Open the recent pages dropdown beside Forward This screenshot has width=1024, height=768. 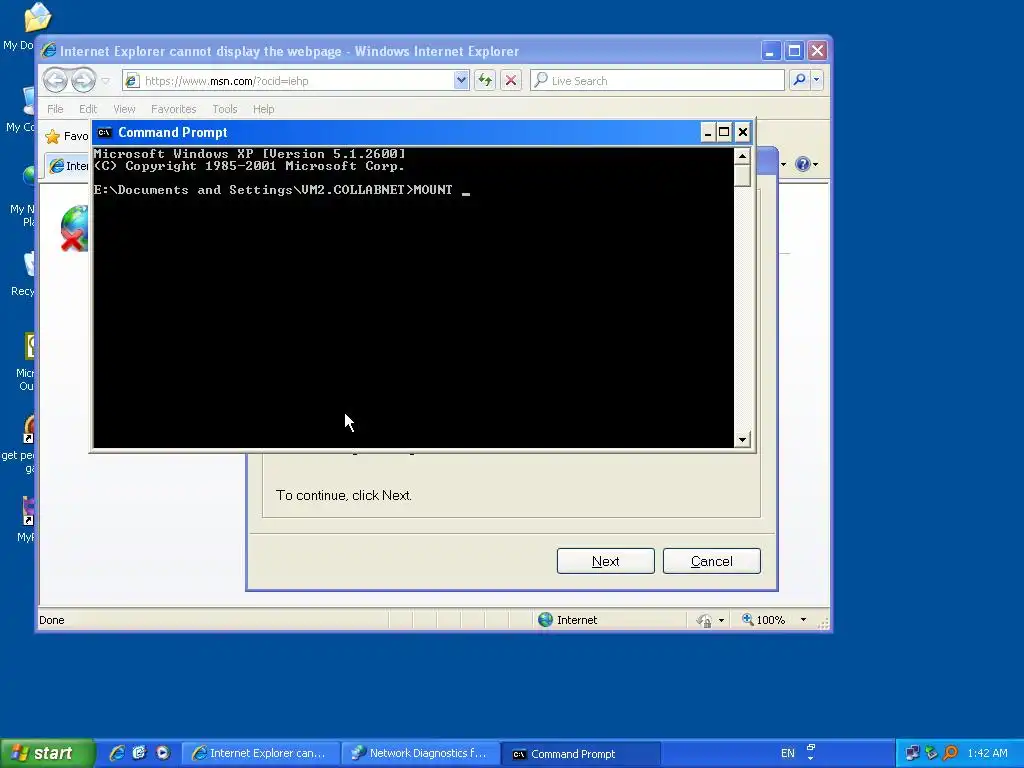coord(106,81)
